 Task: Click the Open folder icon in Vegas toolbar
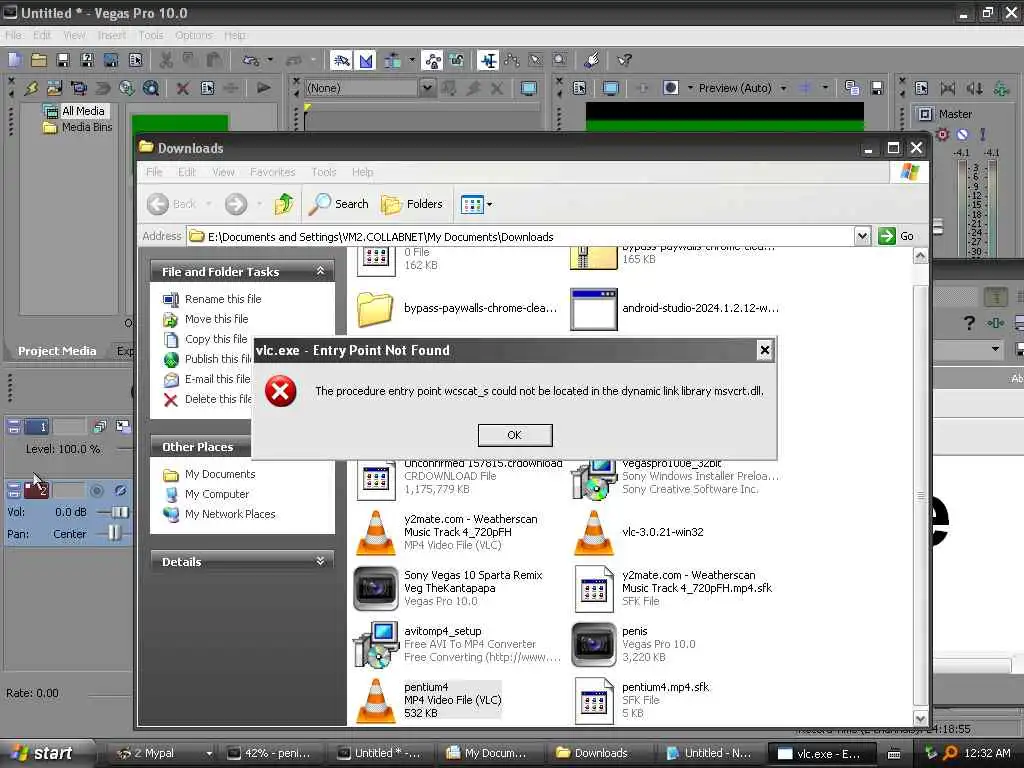(39, 60)
